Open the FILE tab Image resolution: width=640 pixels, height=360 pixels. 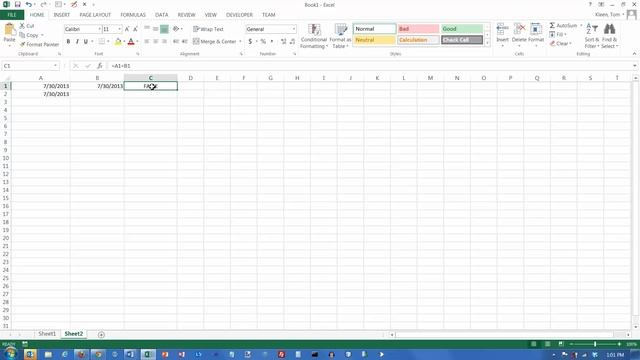12,15
